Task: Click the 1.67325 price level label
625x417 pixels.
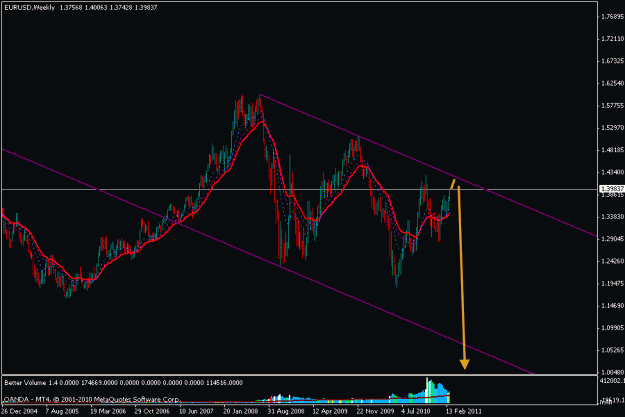Action: tap(613, 61)
